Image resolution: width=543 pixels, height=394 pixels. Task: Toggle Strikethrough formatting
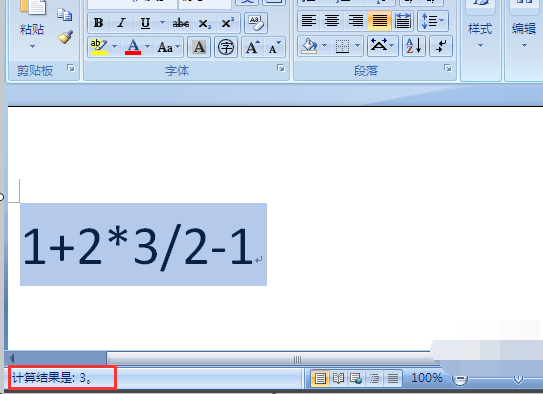pyautogui.click(x=181, y=23)
